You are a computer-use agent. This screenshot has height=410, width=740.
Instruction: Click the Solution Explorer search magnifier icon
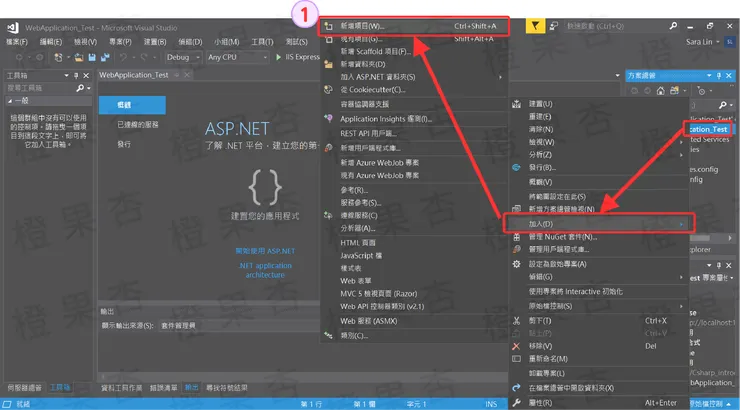(723, 105)
